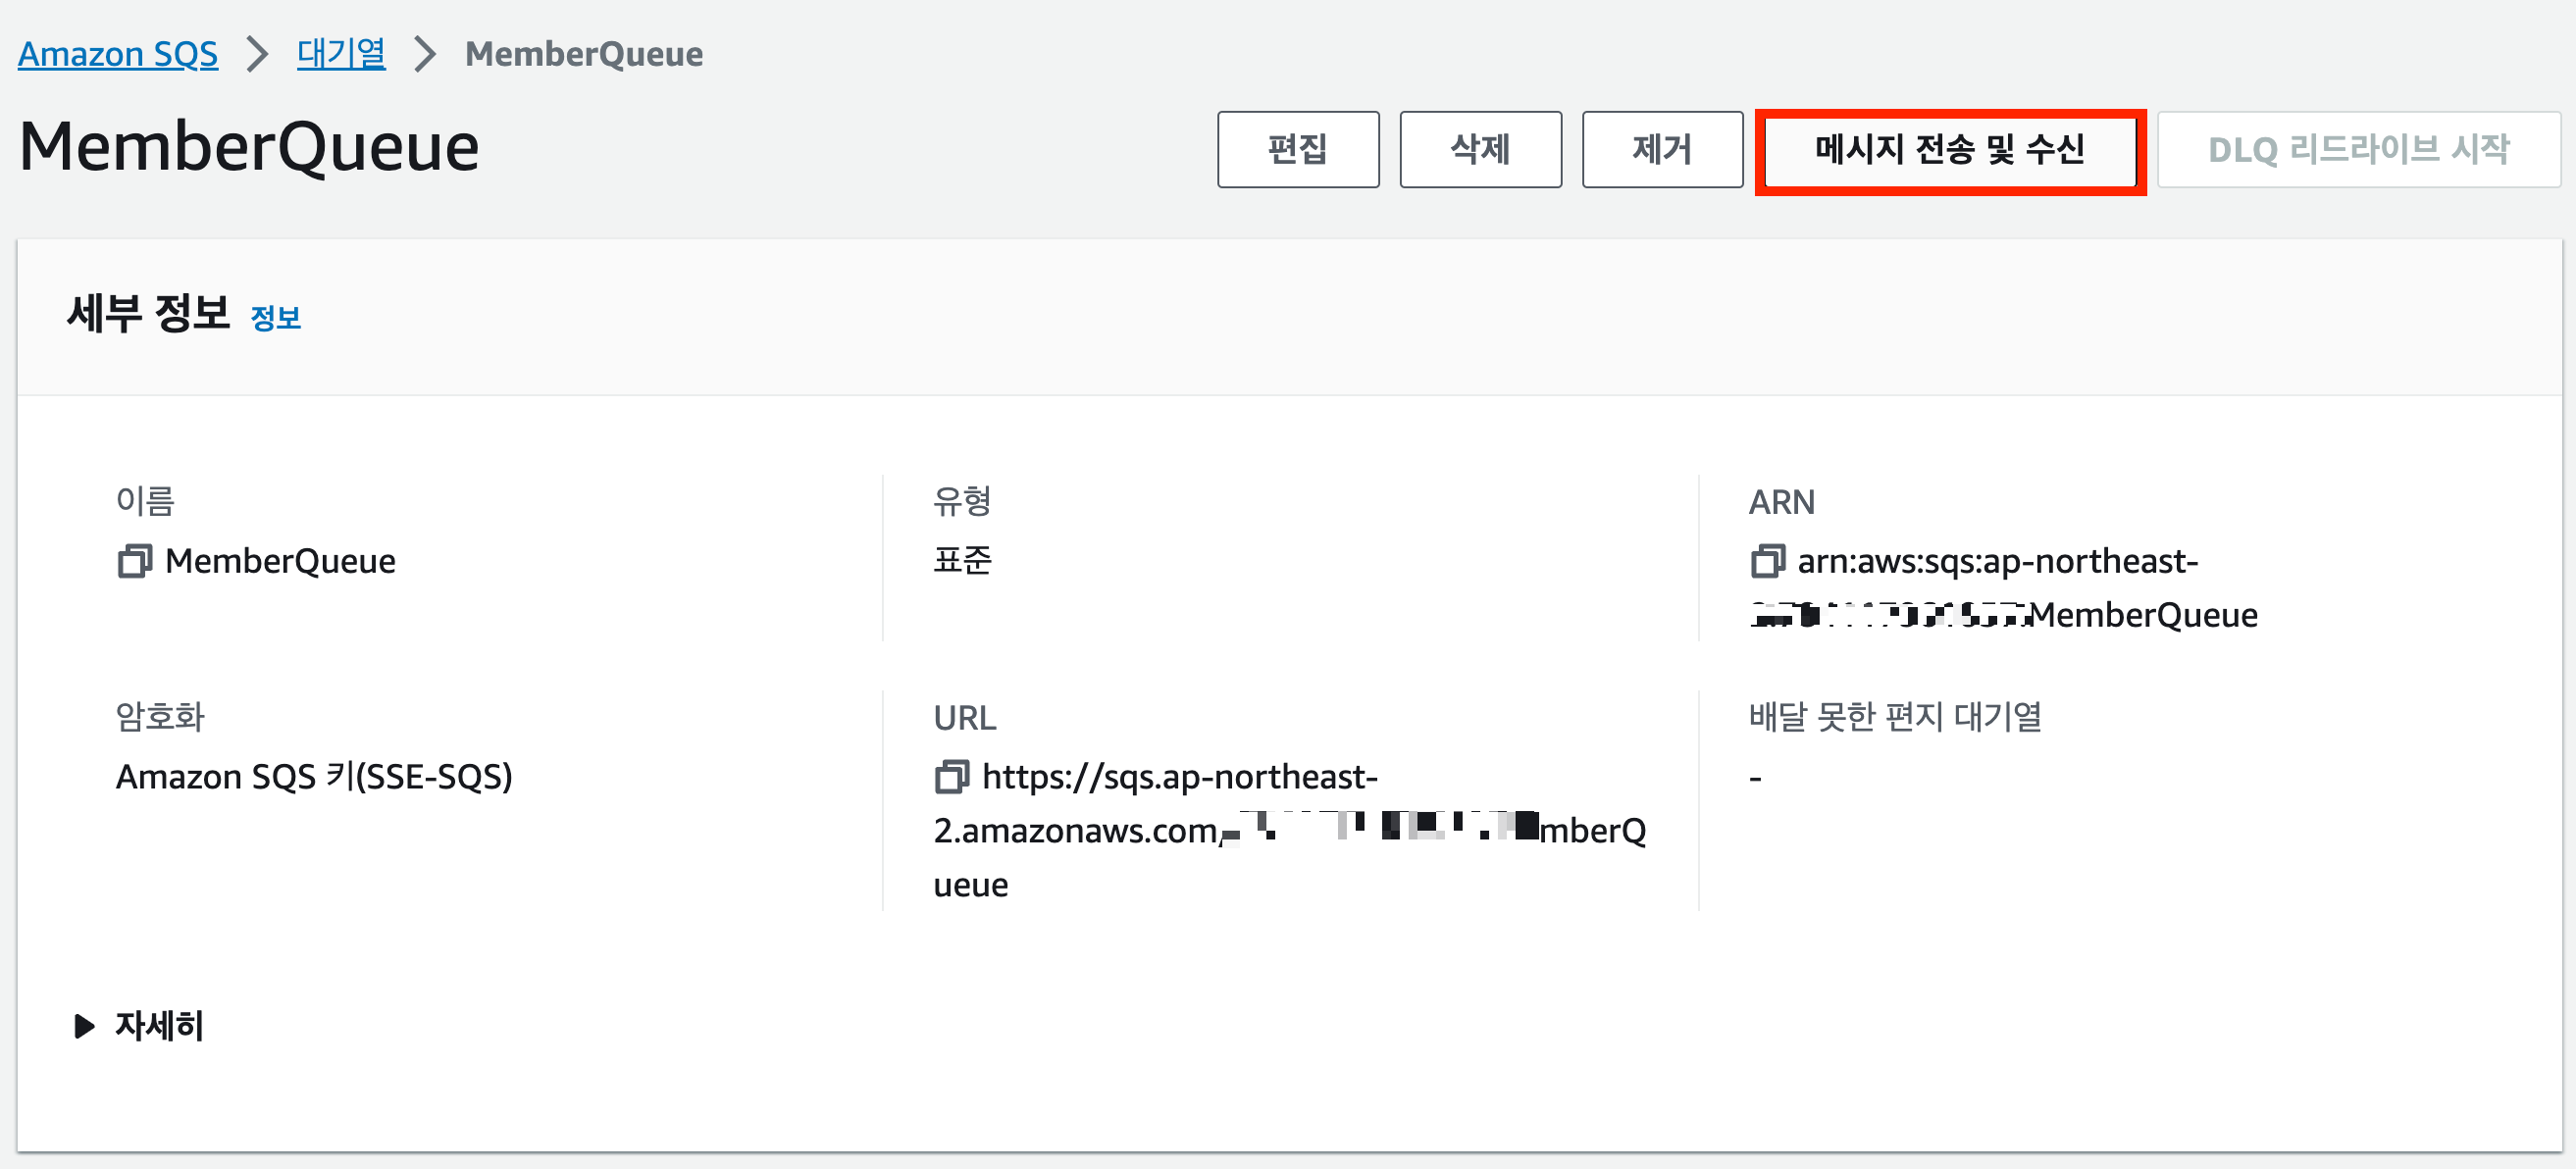The image size is (2576, 1169).
Task: Click the 정보 info link beside 세부 정보
Action: [274, 318]
